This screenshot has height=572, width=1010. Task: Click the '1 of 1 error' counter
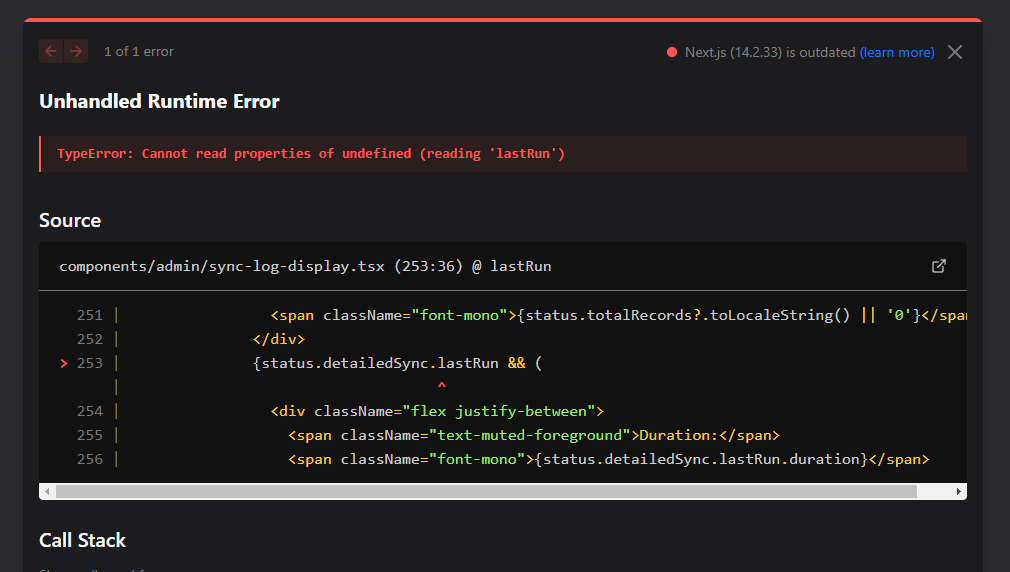(x=139, y=52)
